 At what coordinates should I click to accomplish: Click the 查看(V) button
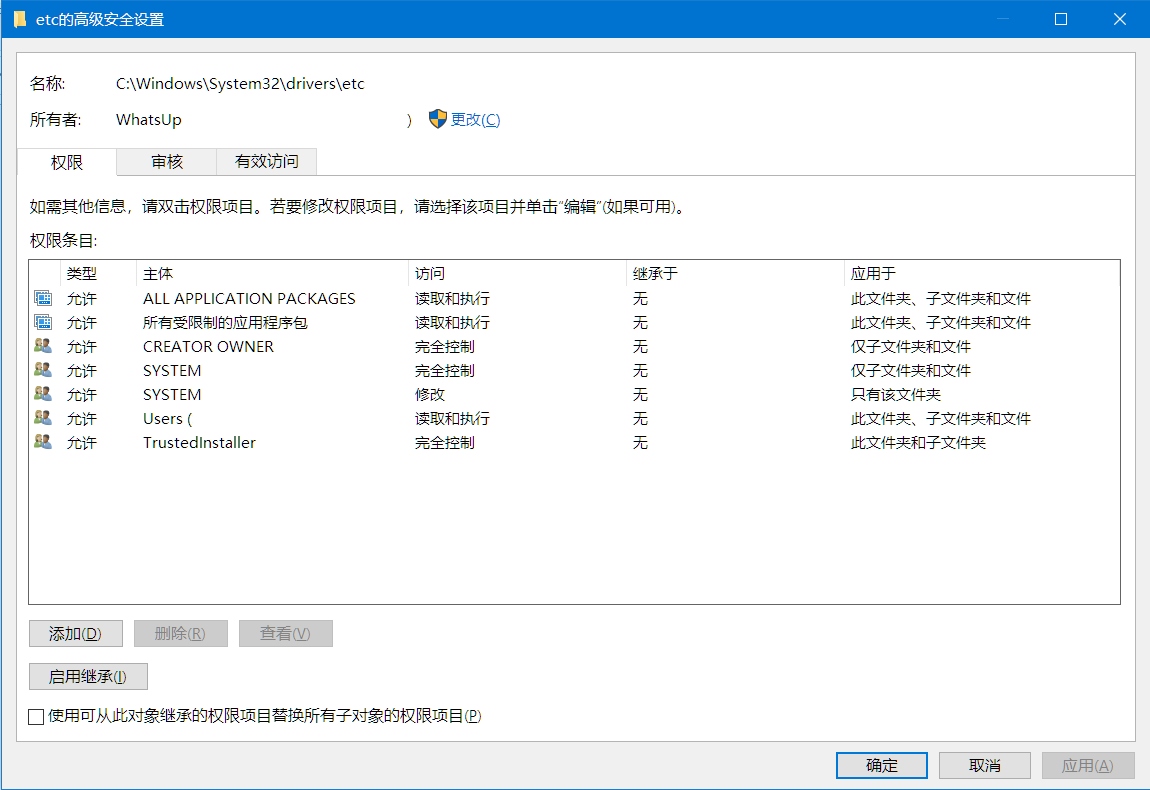[285, 633]
